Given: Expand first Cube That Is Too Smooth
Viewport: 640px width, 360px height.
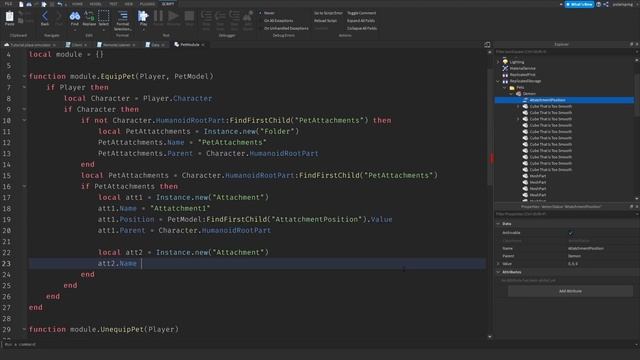Looking at the screenshot, I should click(518, 107).
